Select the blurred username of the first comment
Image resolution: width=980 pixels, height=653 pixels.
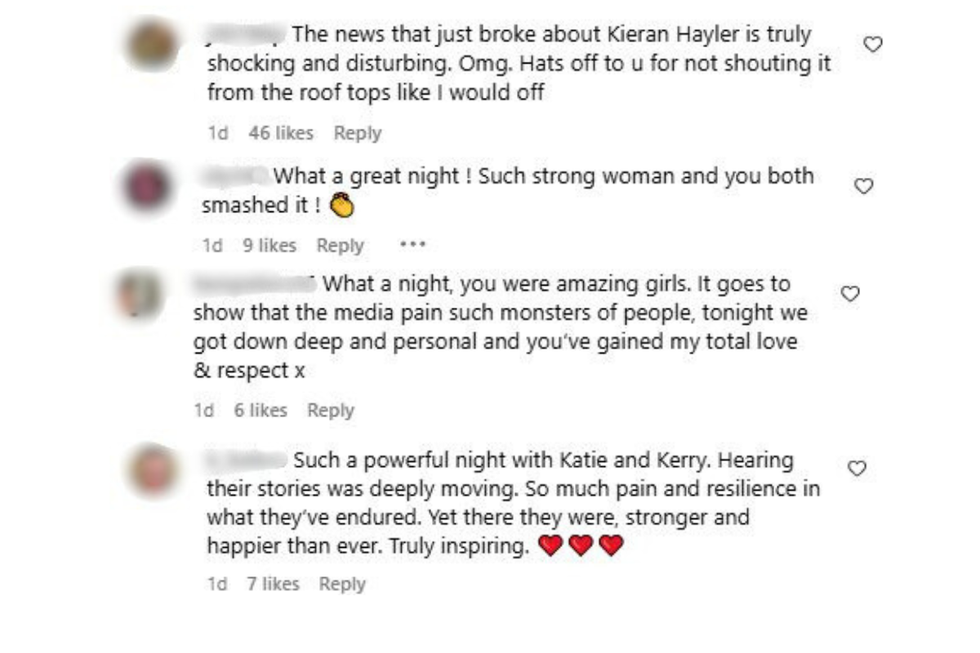(243, 30)
